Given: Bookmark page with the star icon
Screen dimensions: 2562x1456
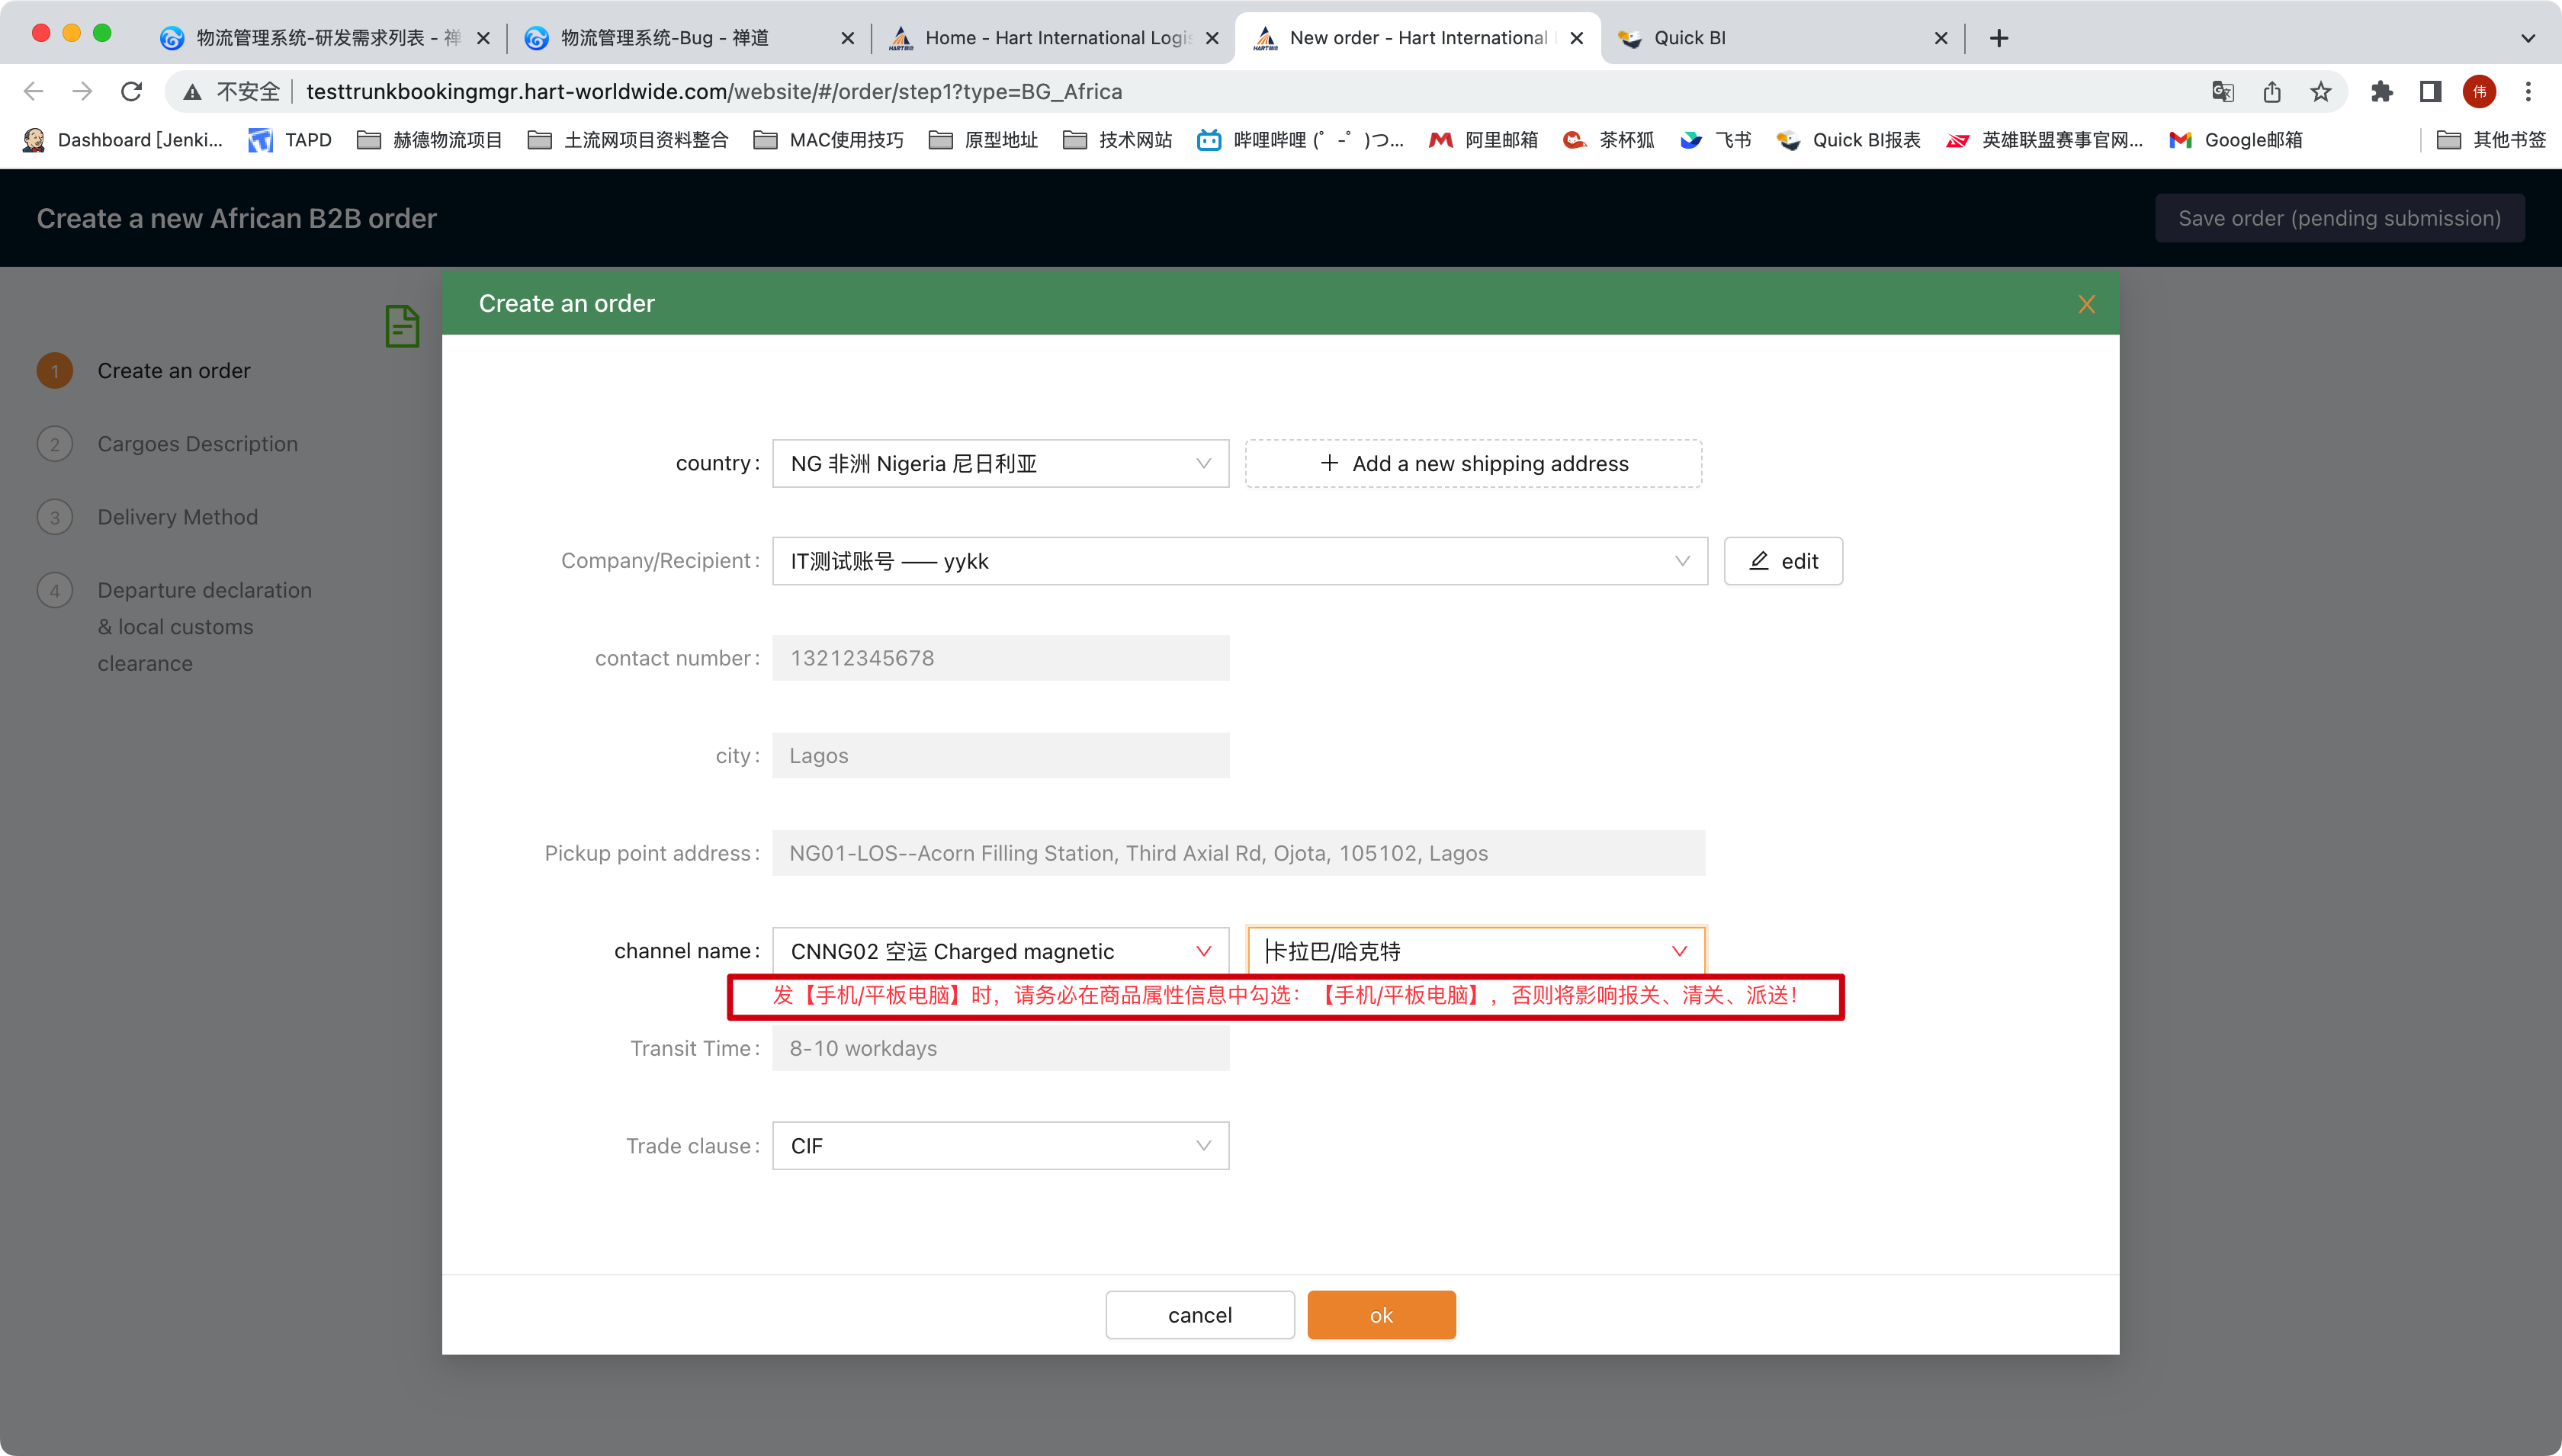Looking at the screenshot, I should (2321, 92).
